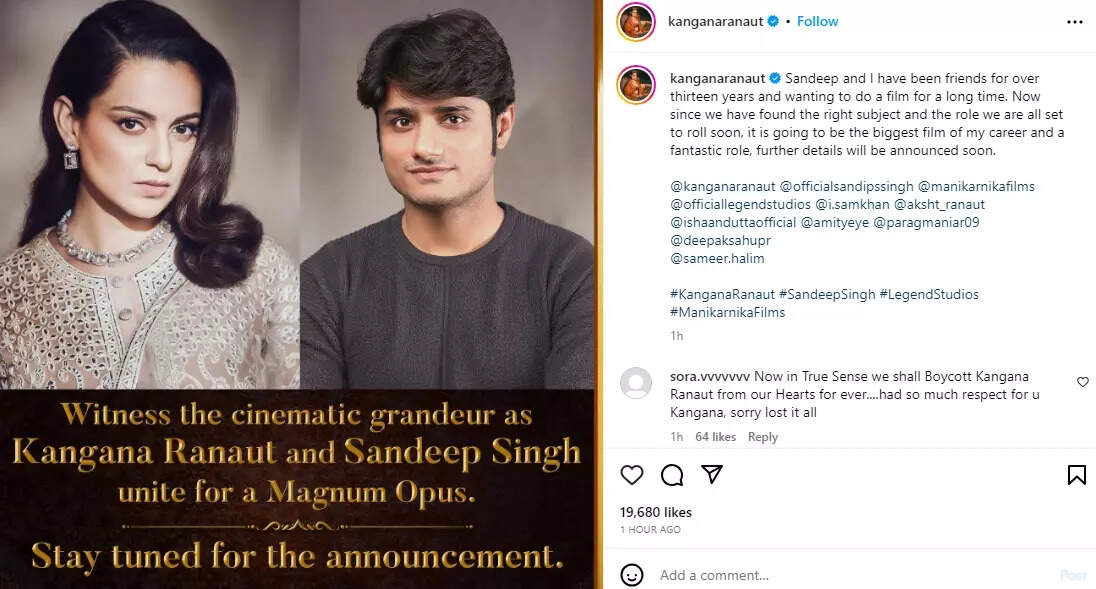
Task: Open caption profile avatar
Action: [635, 85]
